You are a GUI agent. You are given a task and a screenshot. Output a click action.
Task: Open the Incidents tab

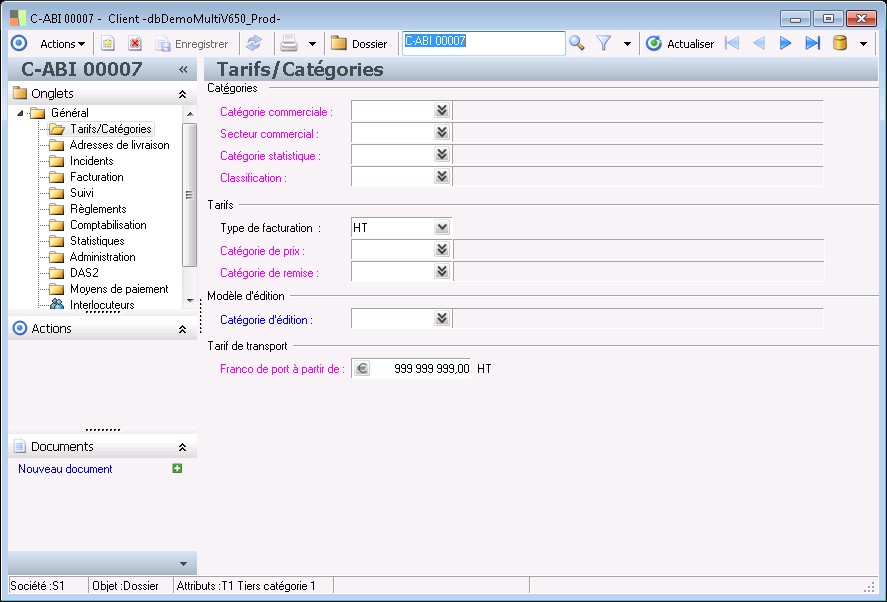pyautogui.click(x=92, y=161)
